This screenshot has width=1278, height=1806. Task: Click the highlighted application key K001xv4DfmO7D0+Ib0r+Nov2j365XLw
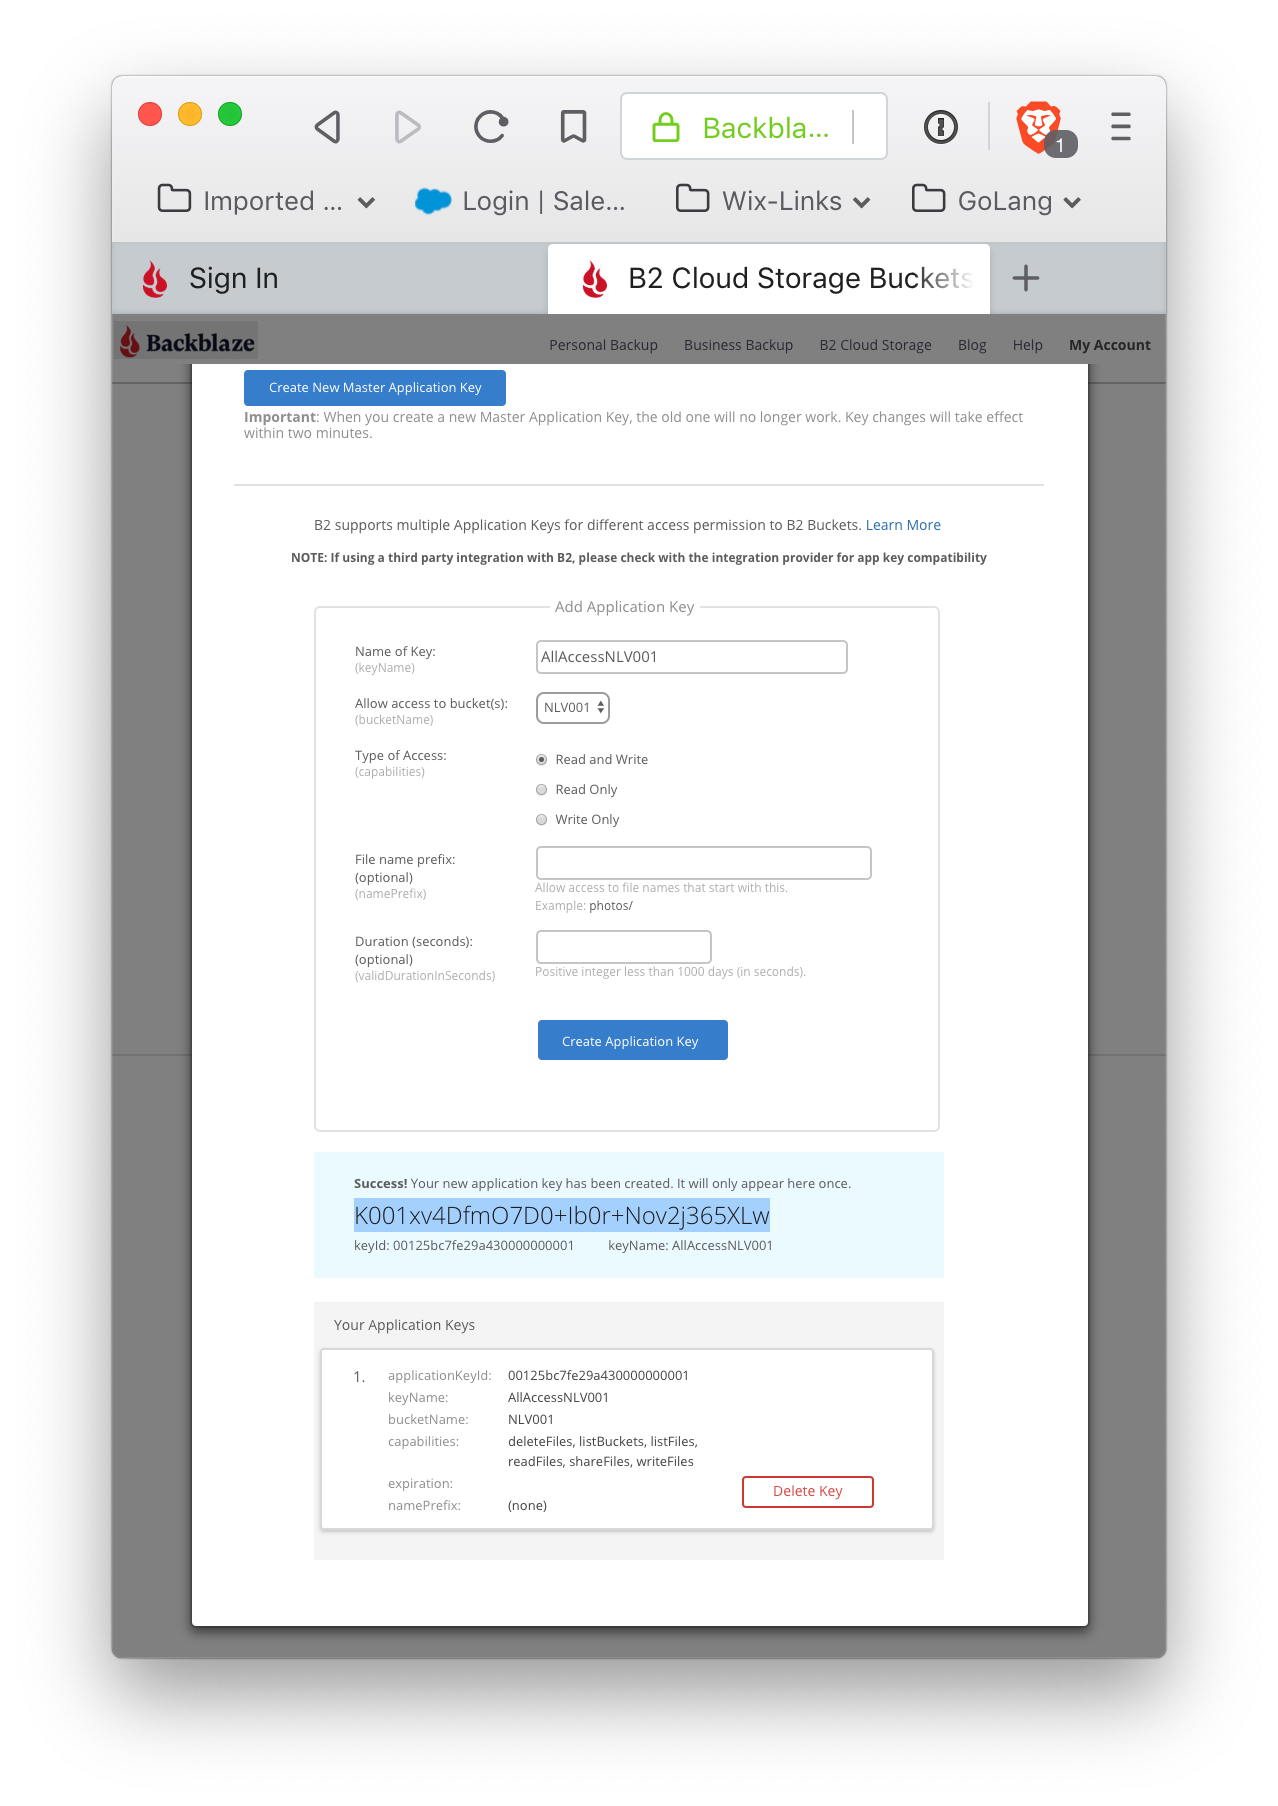[x=562, y=1216]
